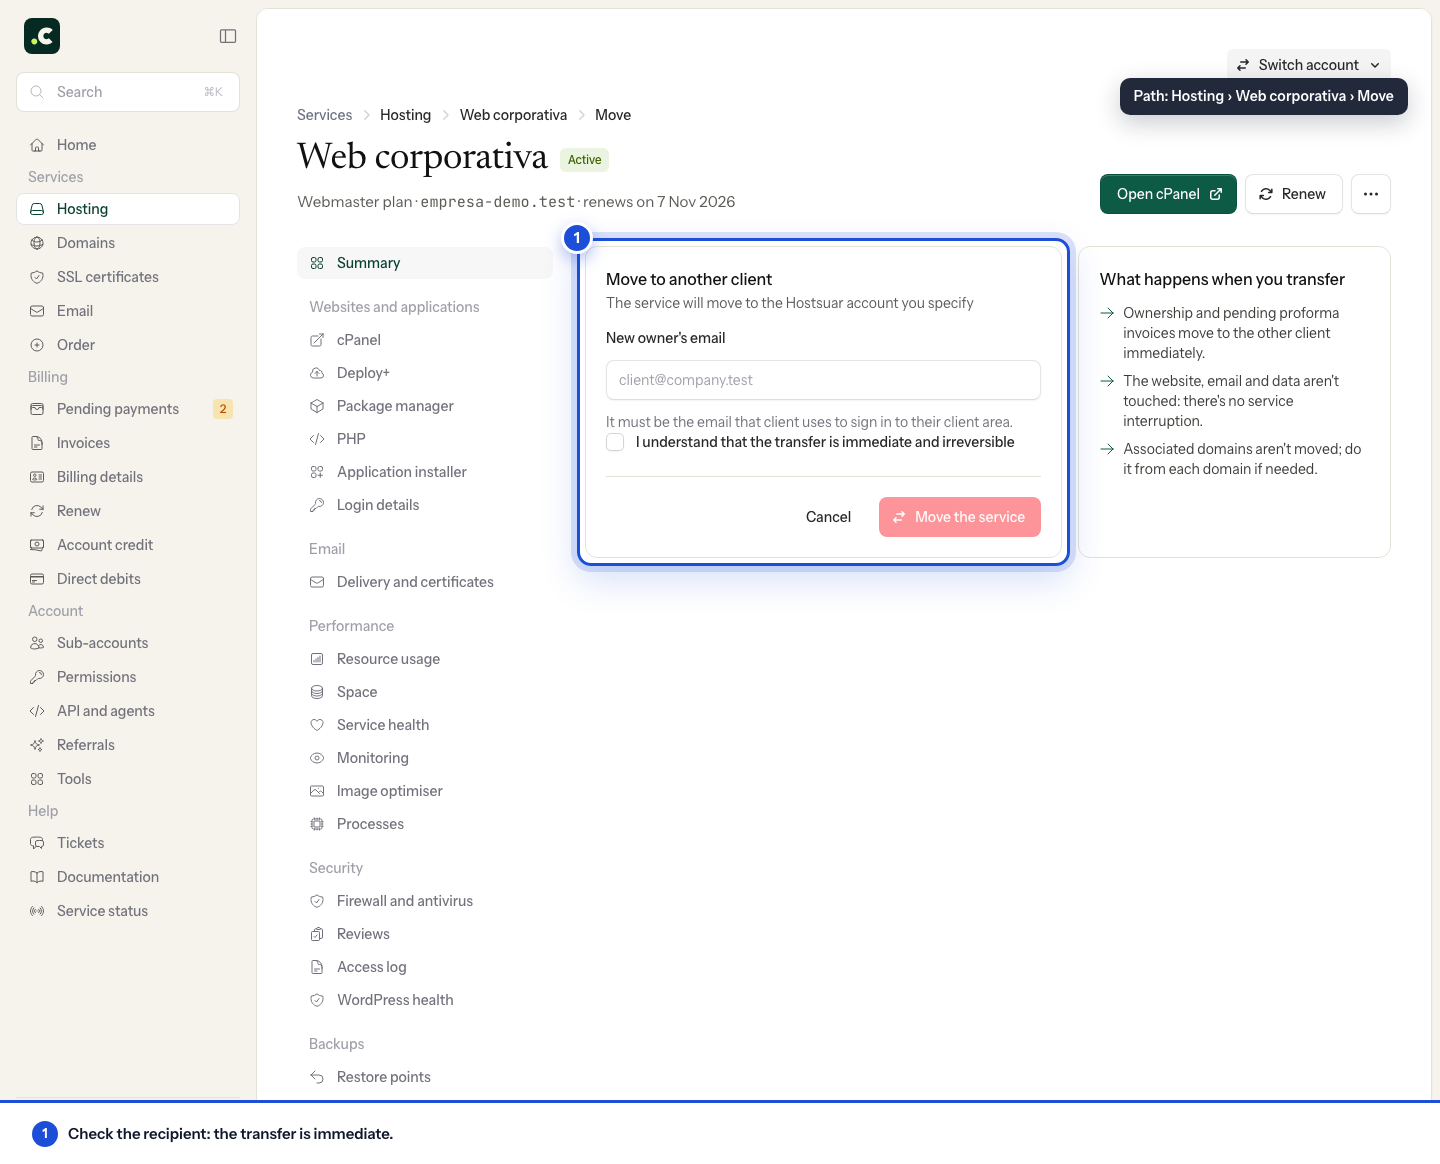Click the sidebar Search box
This screenshot has height=1164, width=1440.
click(128, 92)
